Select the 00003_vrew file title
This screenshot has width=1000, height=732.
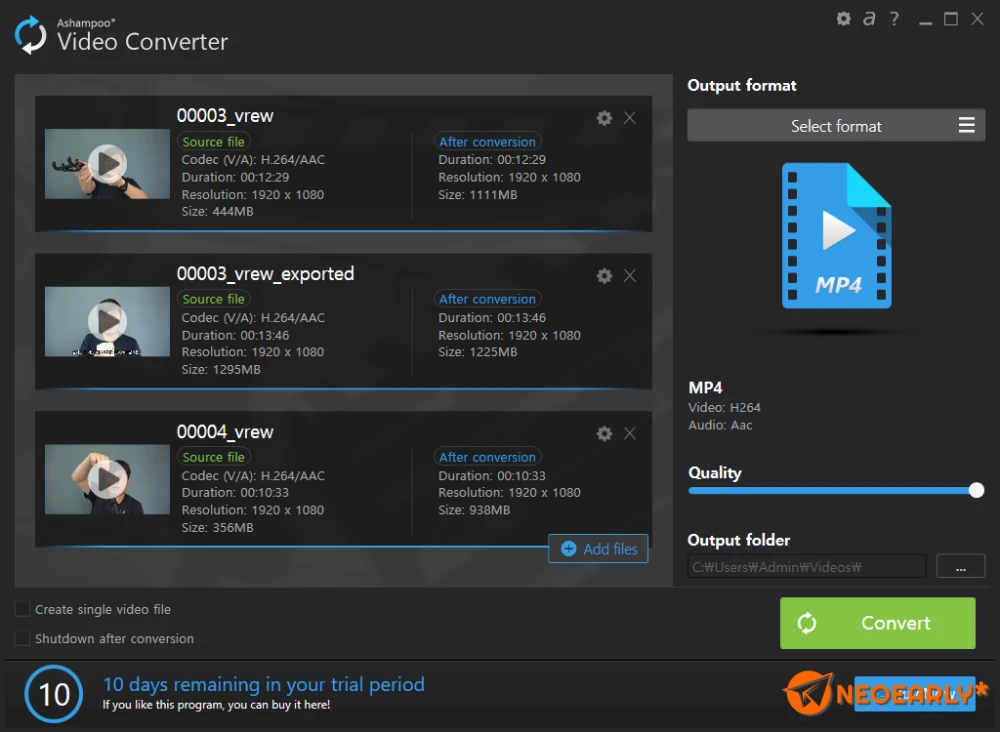[x=224, y=115]
